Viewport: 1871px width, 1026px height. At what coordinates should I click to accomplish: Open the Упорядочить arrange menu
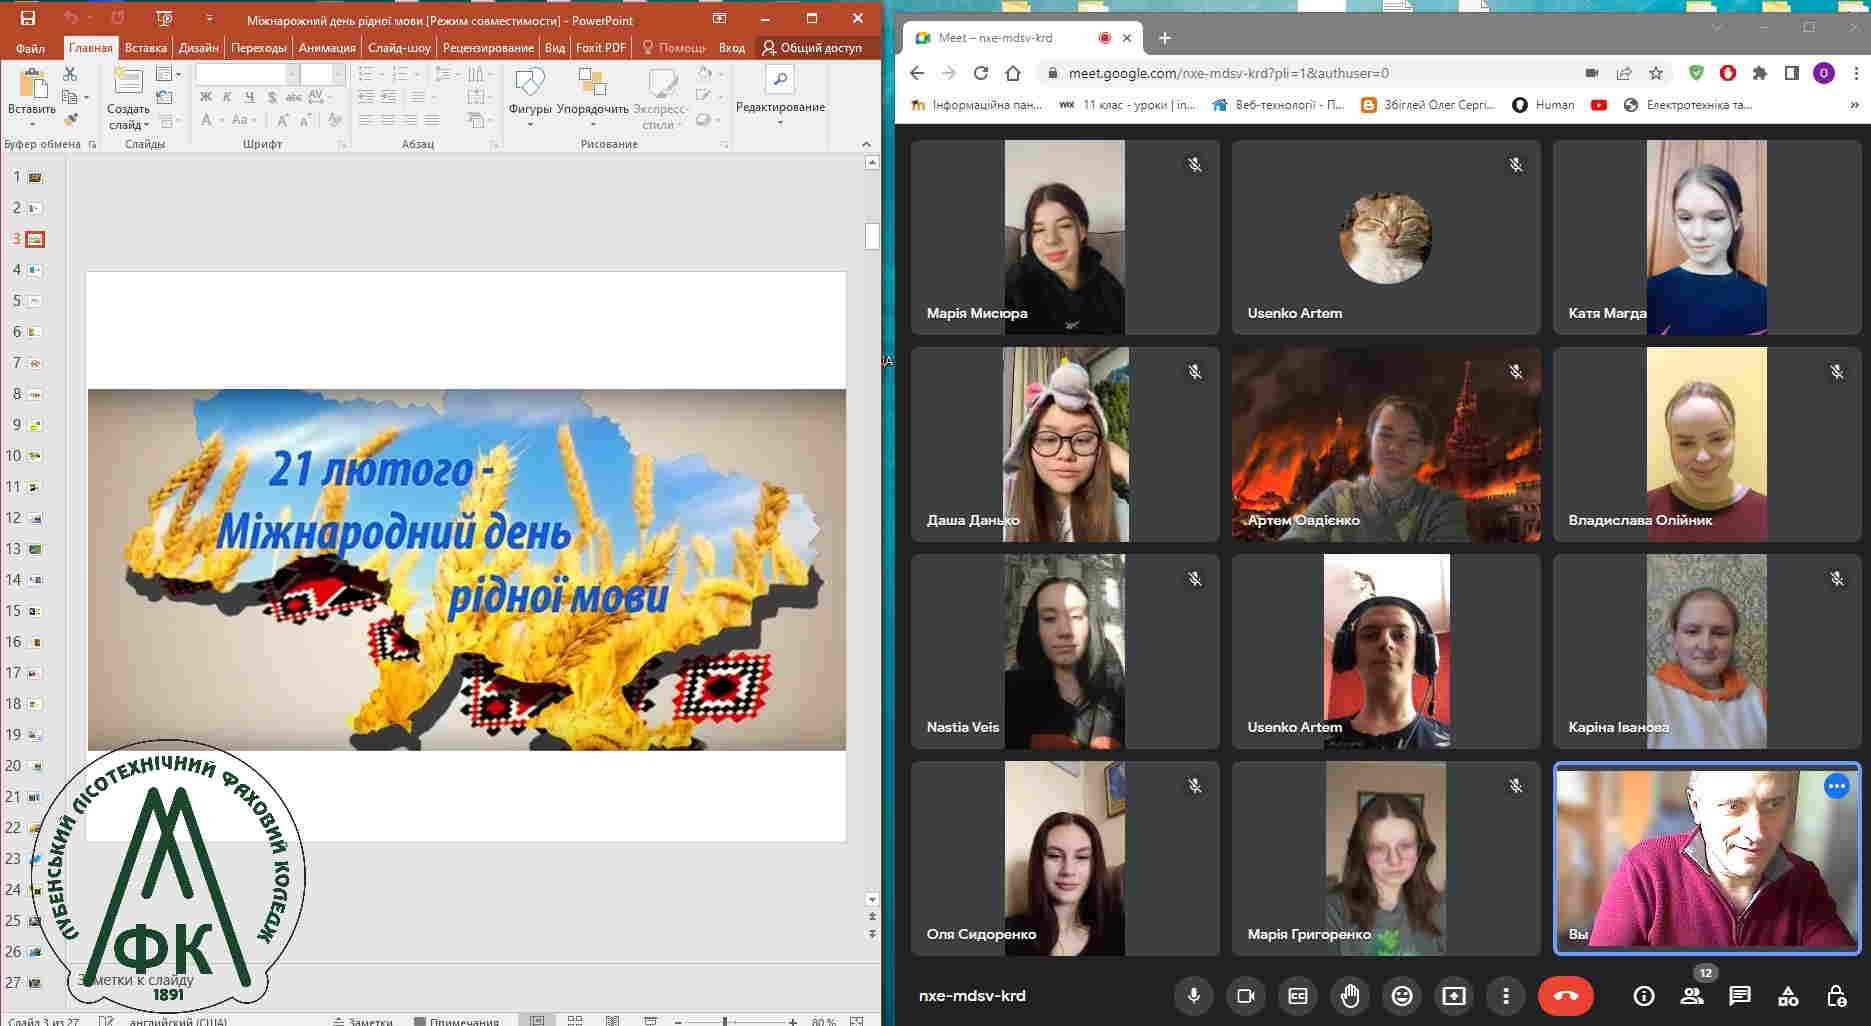(x=592, y=97)
